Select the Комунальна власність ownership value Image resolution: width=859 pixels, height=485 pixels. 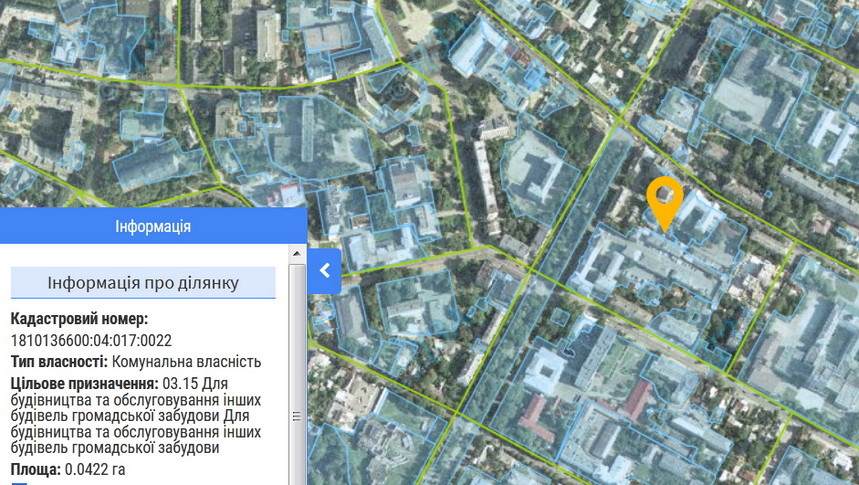pos(186,361)
